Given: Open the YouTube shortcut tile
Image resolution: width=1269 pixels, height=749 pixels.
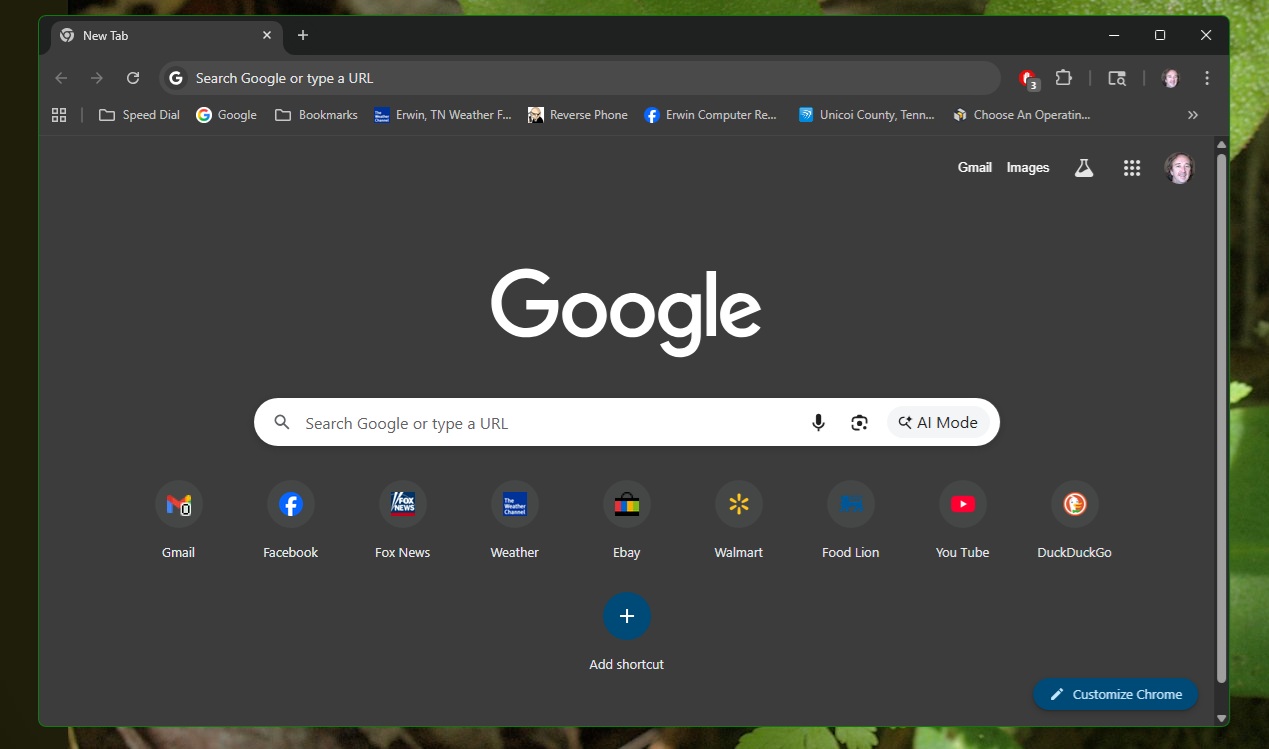Looking at the screenshot, I should [962, 505].
